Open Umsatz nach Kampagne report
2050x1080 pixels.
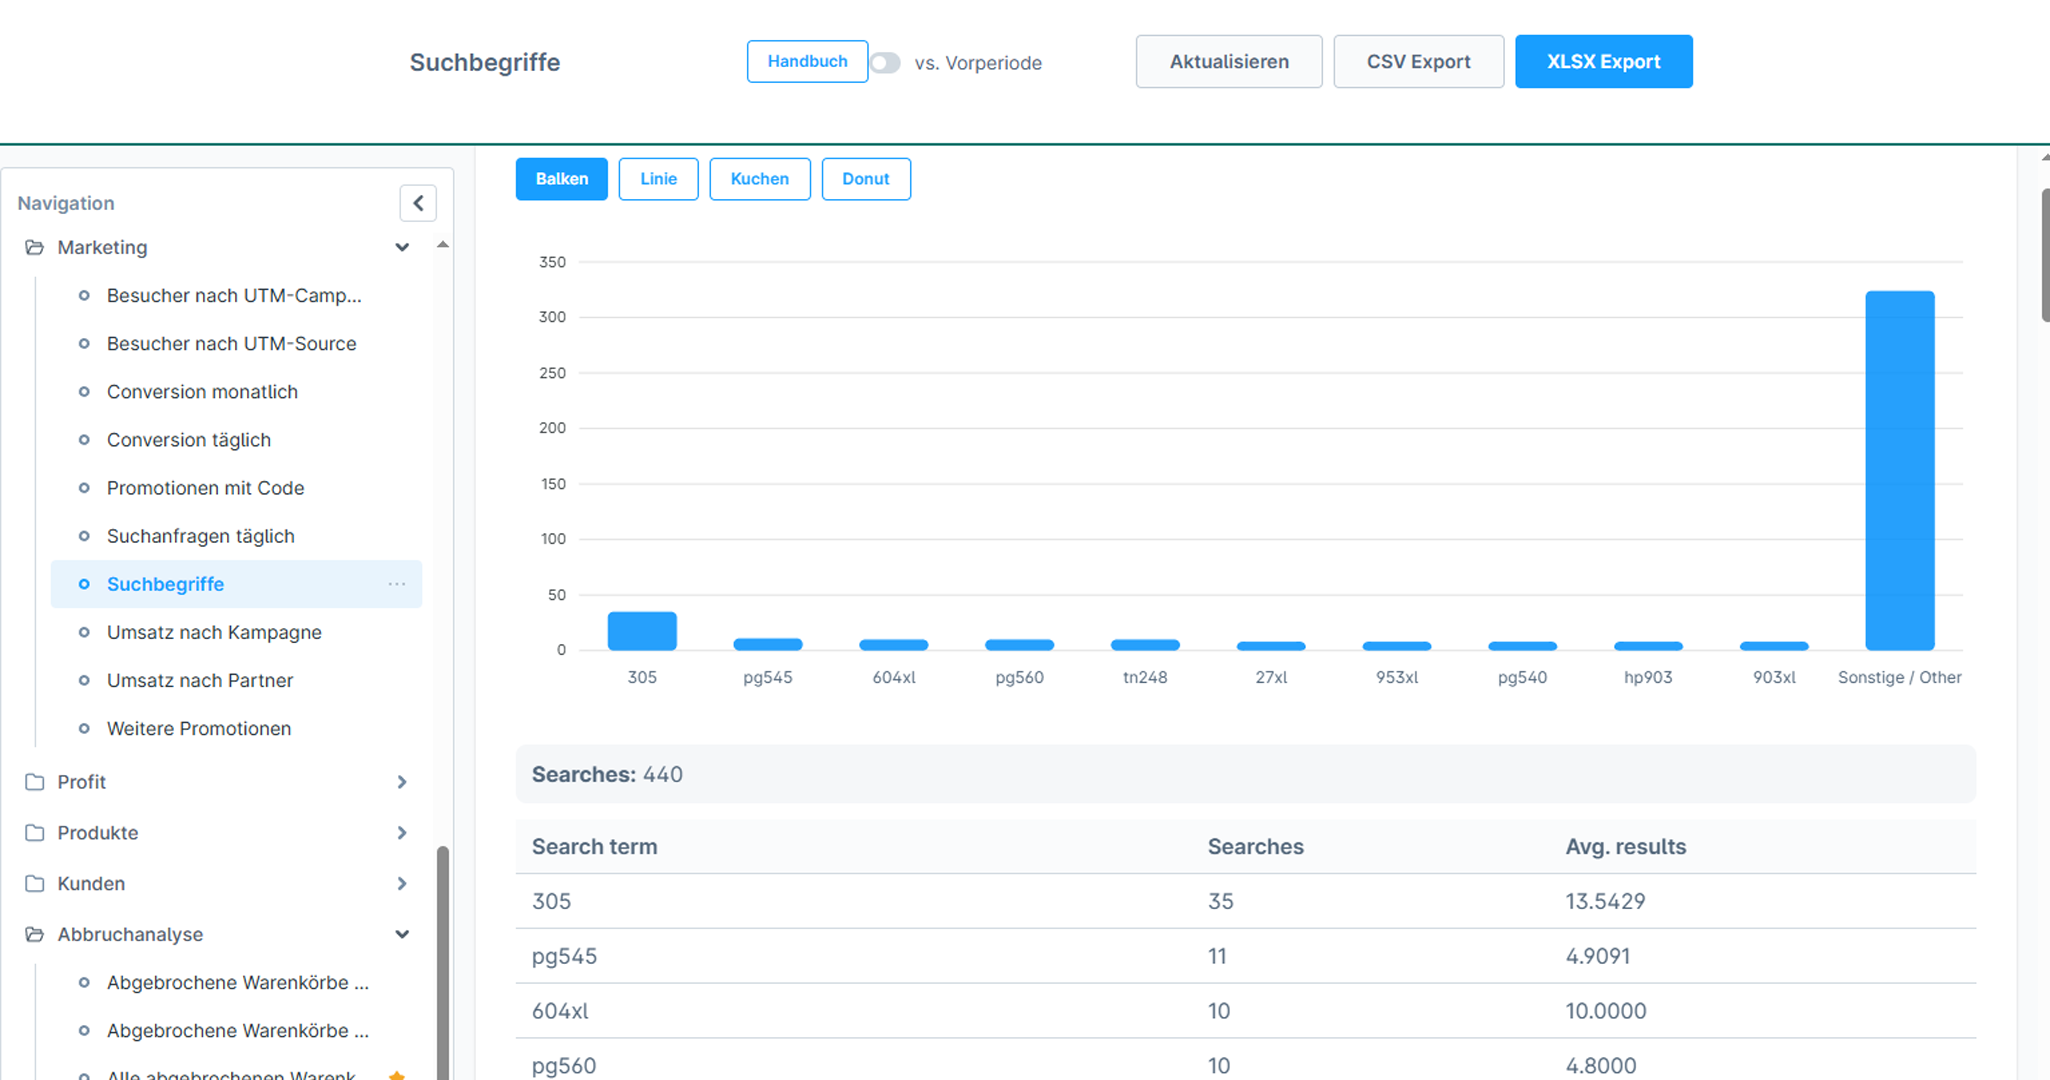pos(215,632)
